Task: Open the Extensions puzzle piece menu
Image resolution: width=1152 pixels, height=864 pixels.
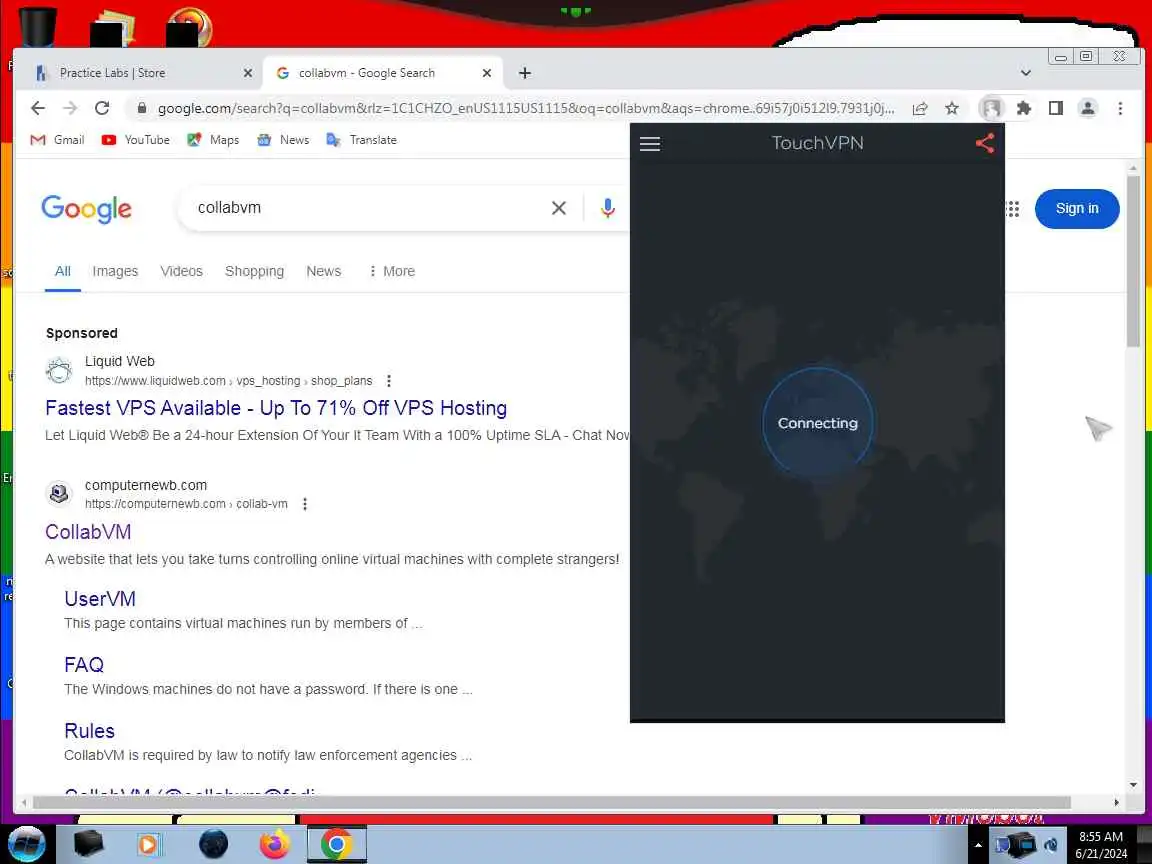Action: coord(1023,109)
